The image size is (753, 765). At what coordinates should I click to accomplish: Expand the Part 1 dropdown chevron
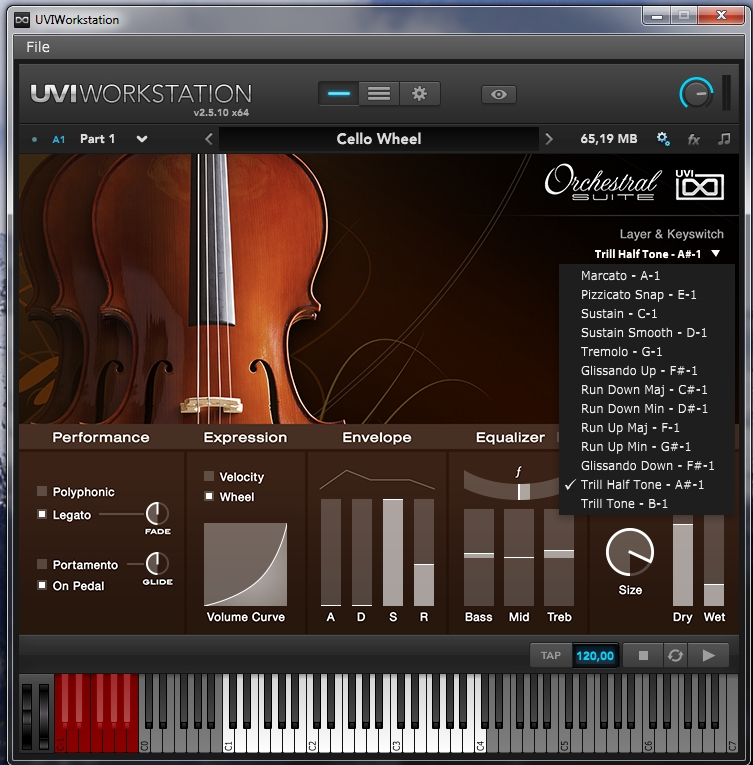[142, 139]
